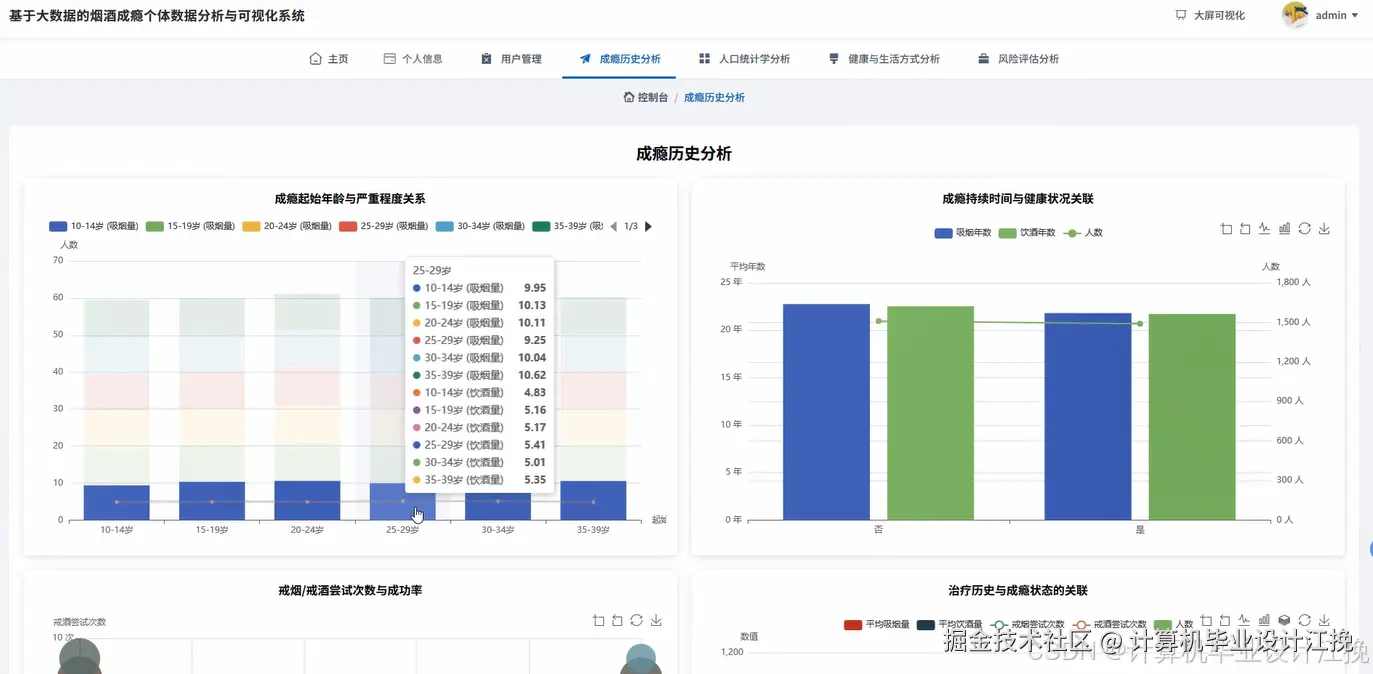Viewport: 1373px width, 674px height.
Task: Open 风险评估分析 tab
Action: point(1018,59)
